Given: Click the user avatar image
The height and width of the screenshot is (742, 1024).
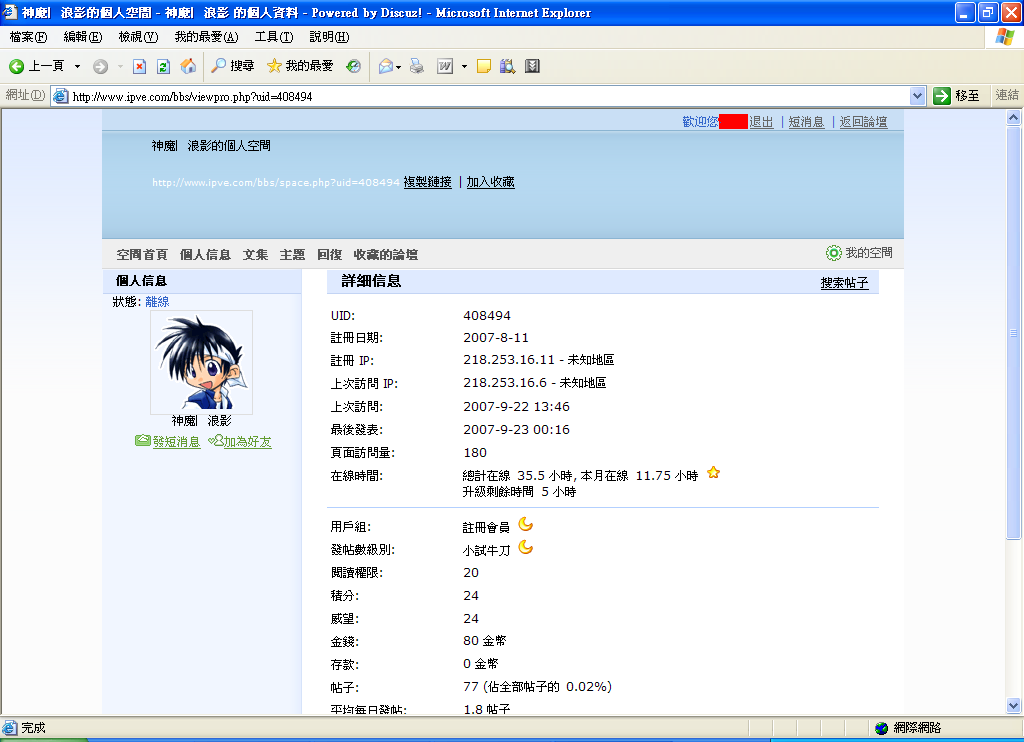Looking at the screenshot, I should (201, 362).
